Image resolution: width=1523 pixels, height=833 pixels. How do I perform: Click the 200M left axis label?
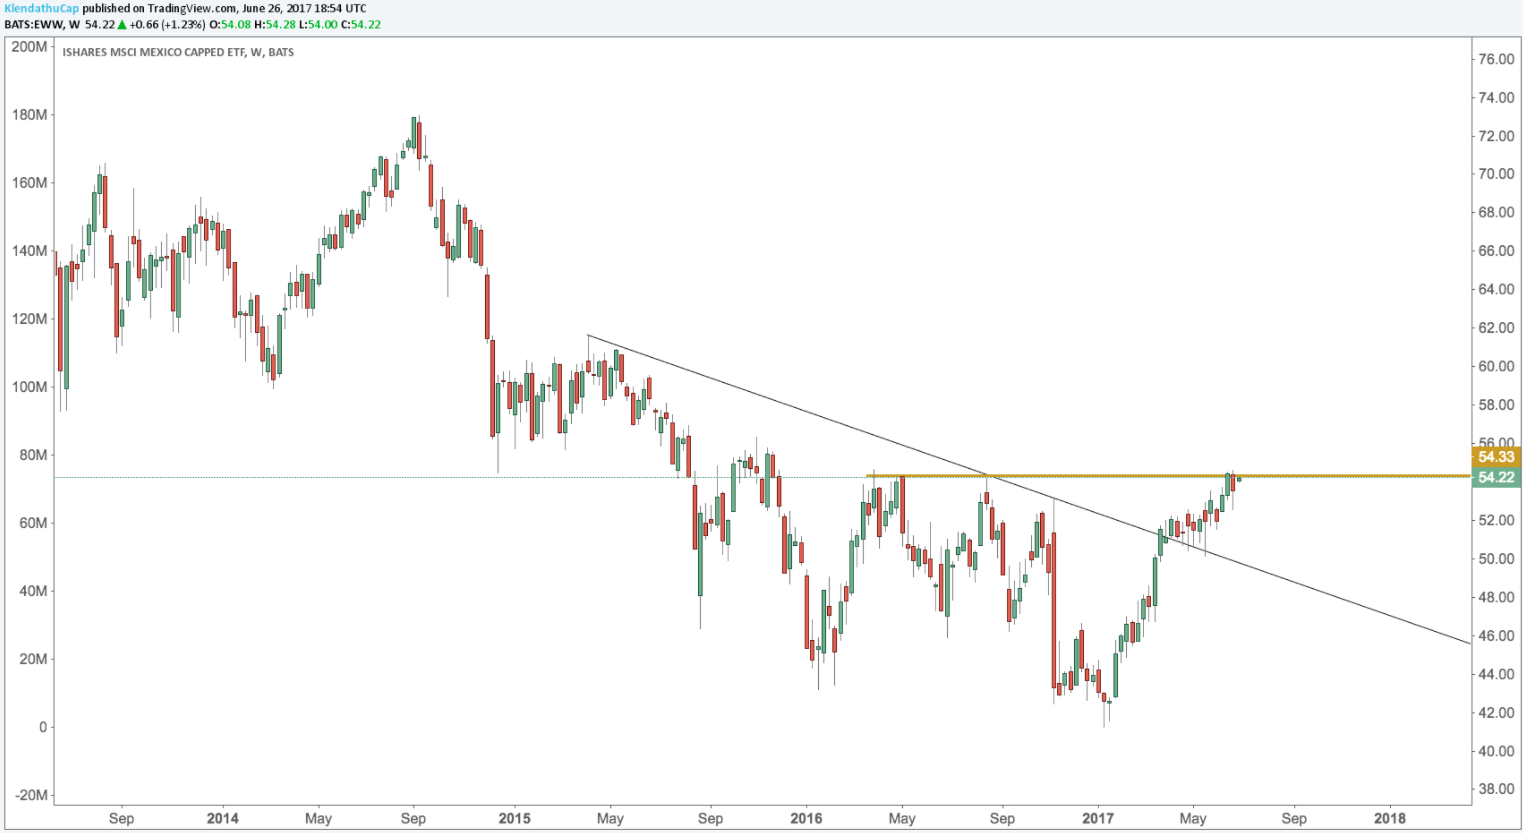coord(29,47)
